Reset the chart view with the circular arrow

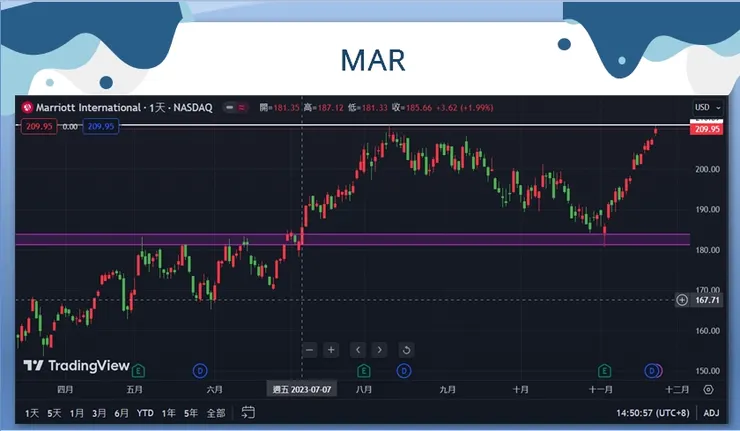pyautogui.click(x=406, y=350)
